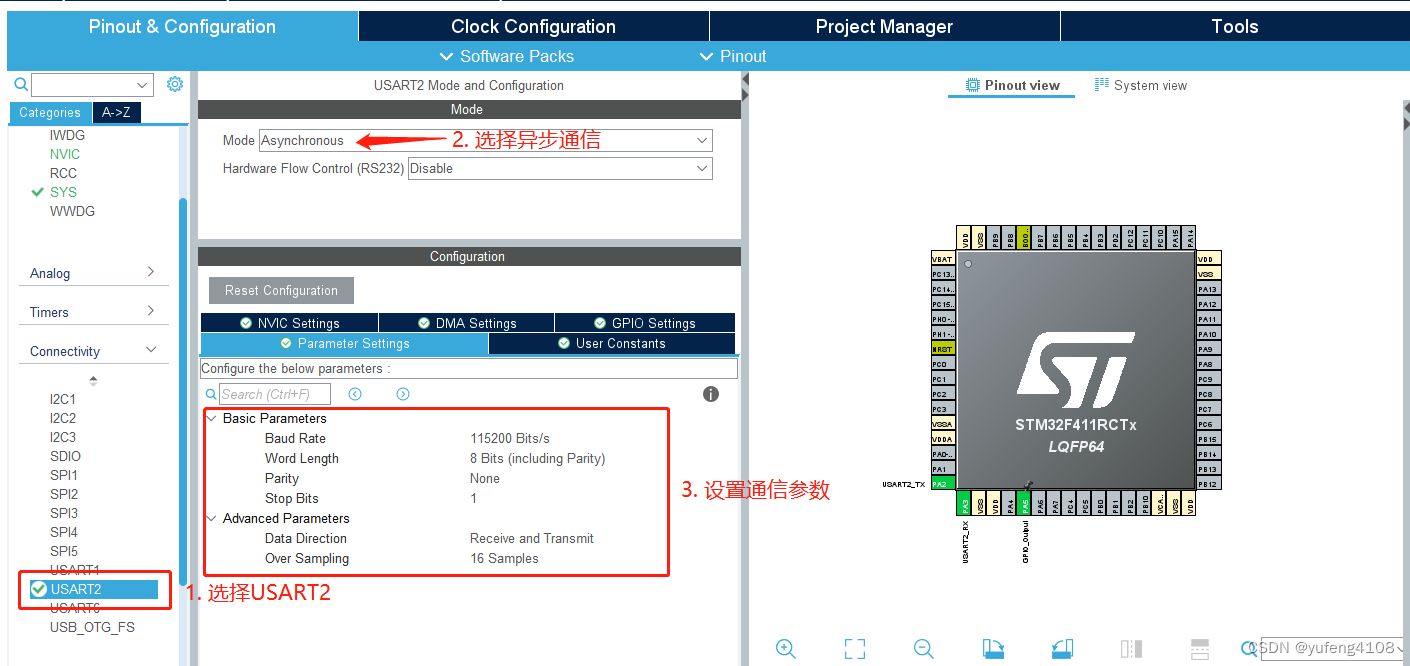Click the VBAT pin on the chip
The width and height of the screenshot is (1410, 666).
point(942,259)
